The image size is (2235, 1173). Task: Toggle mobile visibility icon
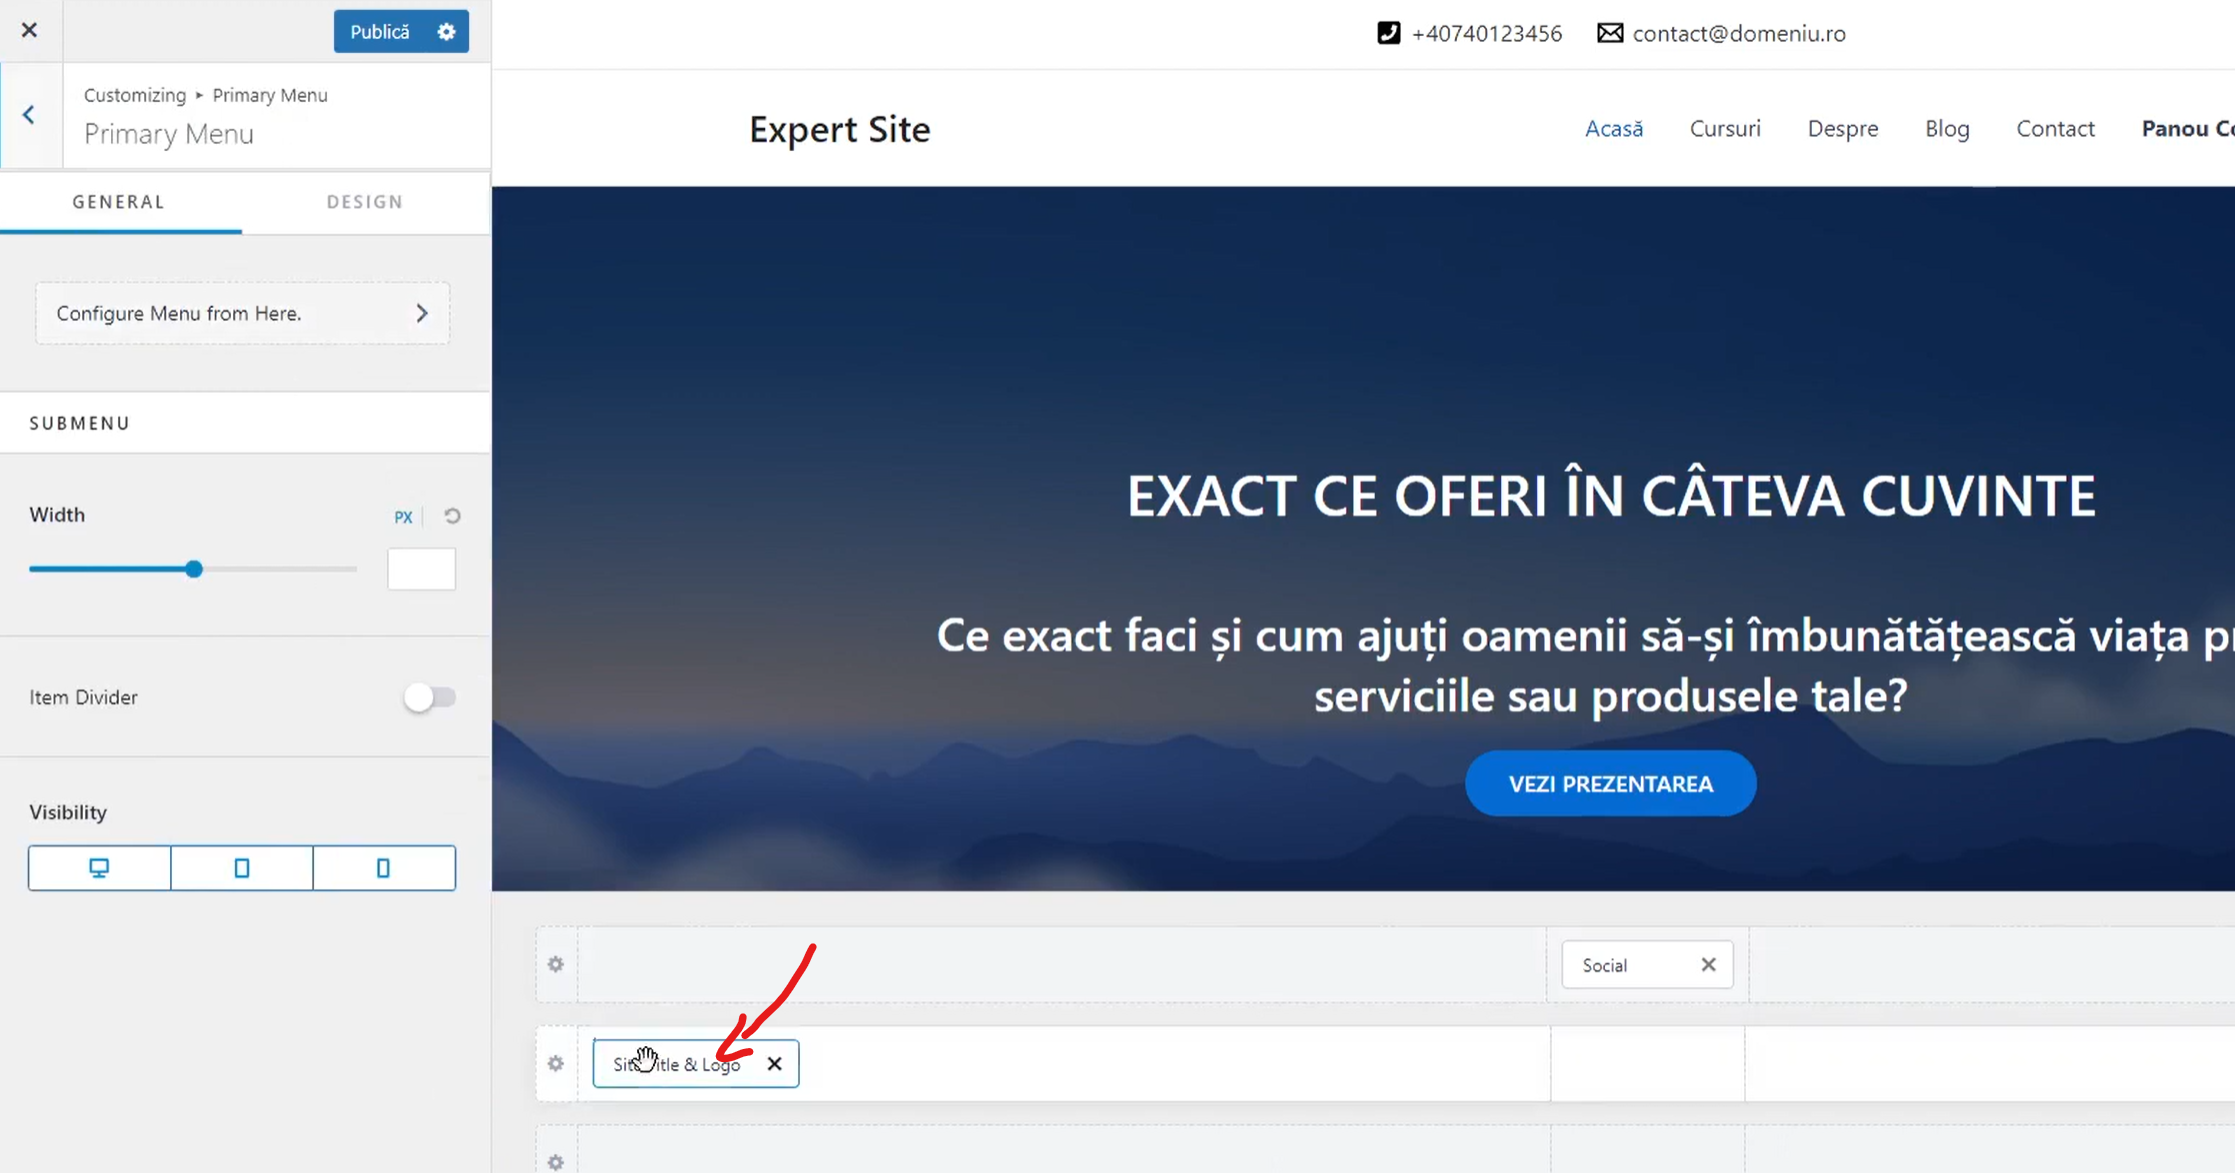click(x=383, y=868)
